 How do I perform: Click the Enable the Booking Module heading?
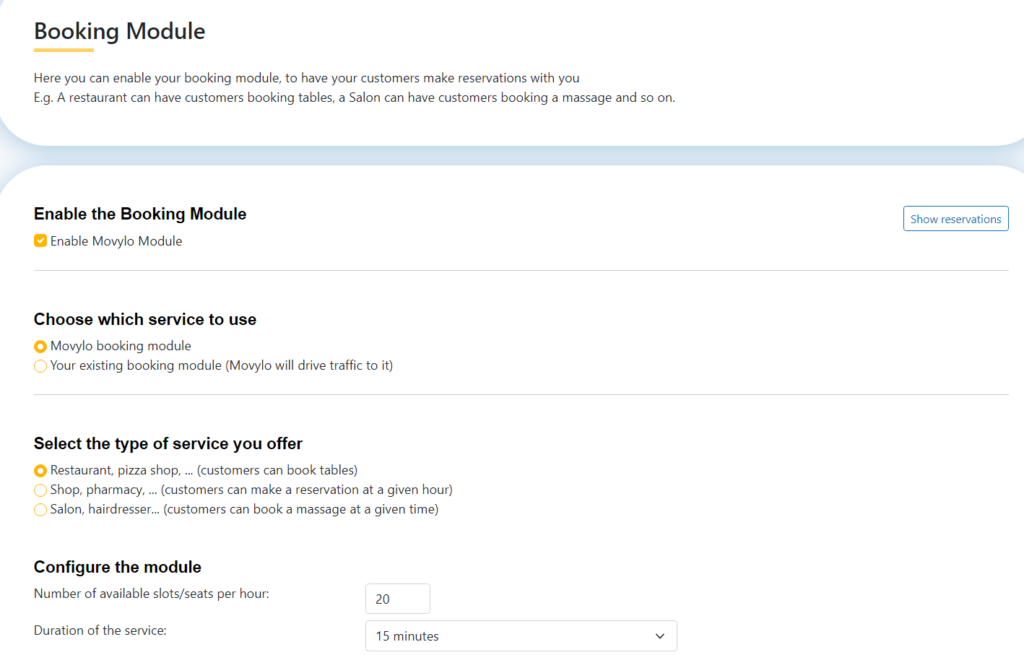[140, 214]
